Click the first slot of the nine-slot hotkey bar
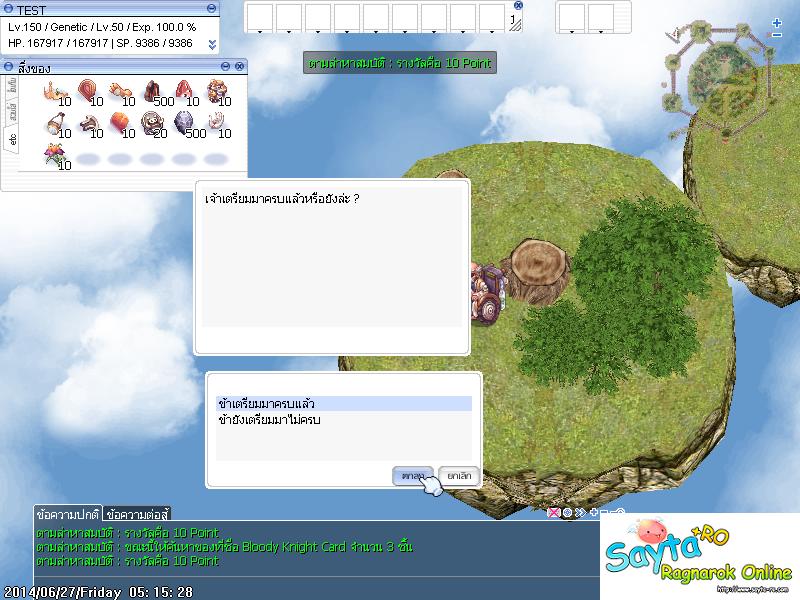This screenshot has height=600, width=800. tap(260, 18)
